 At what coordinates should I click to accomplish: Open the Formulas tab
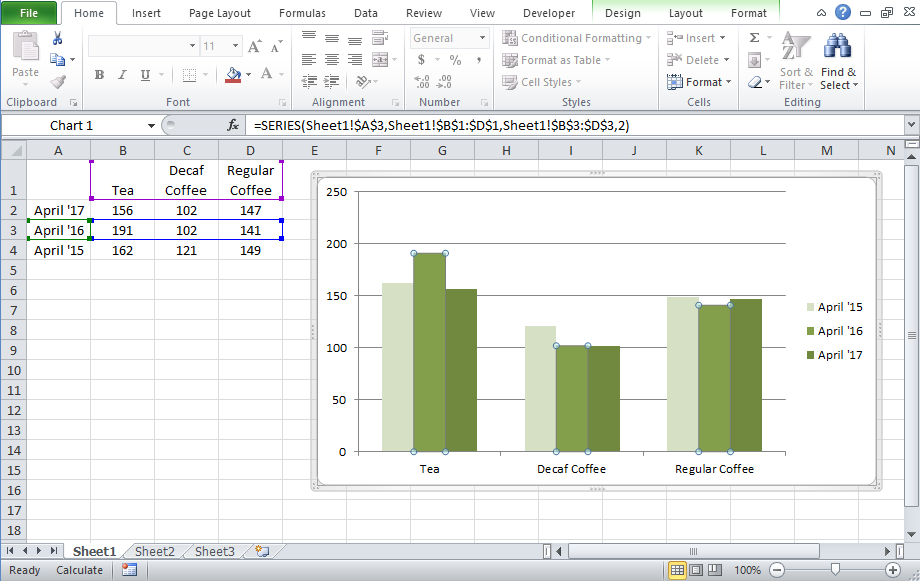point(302,13)
